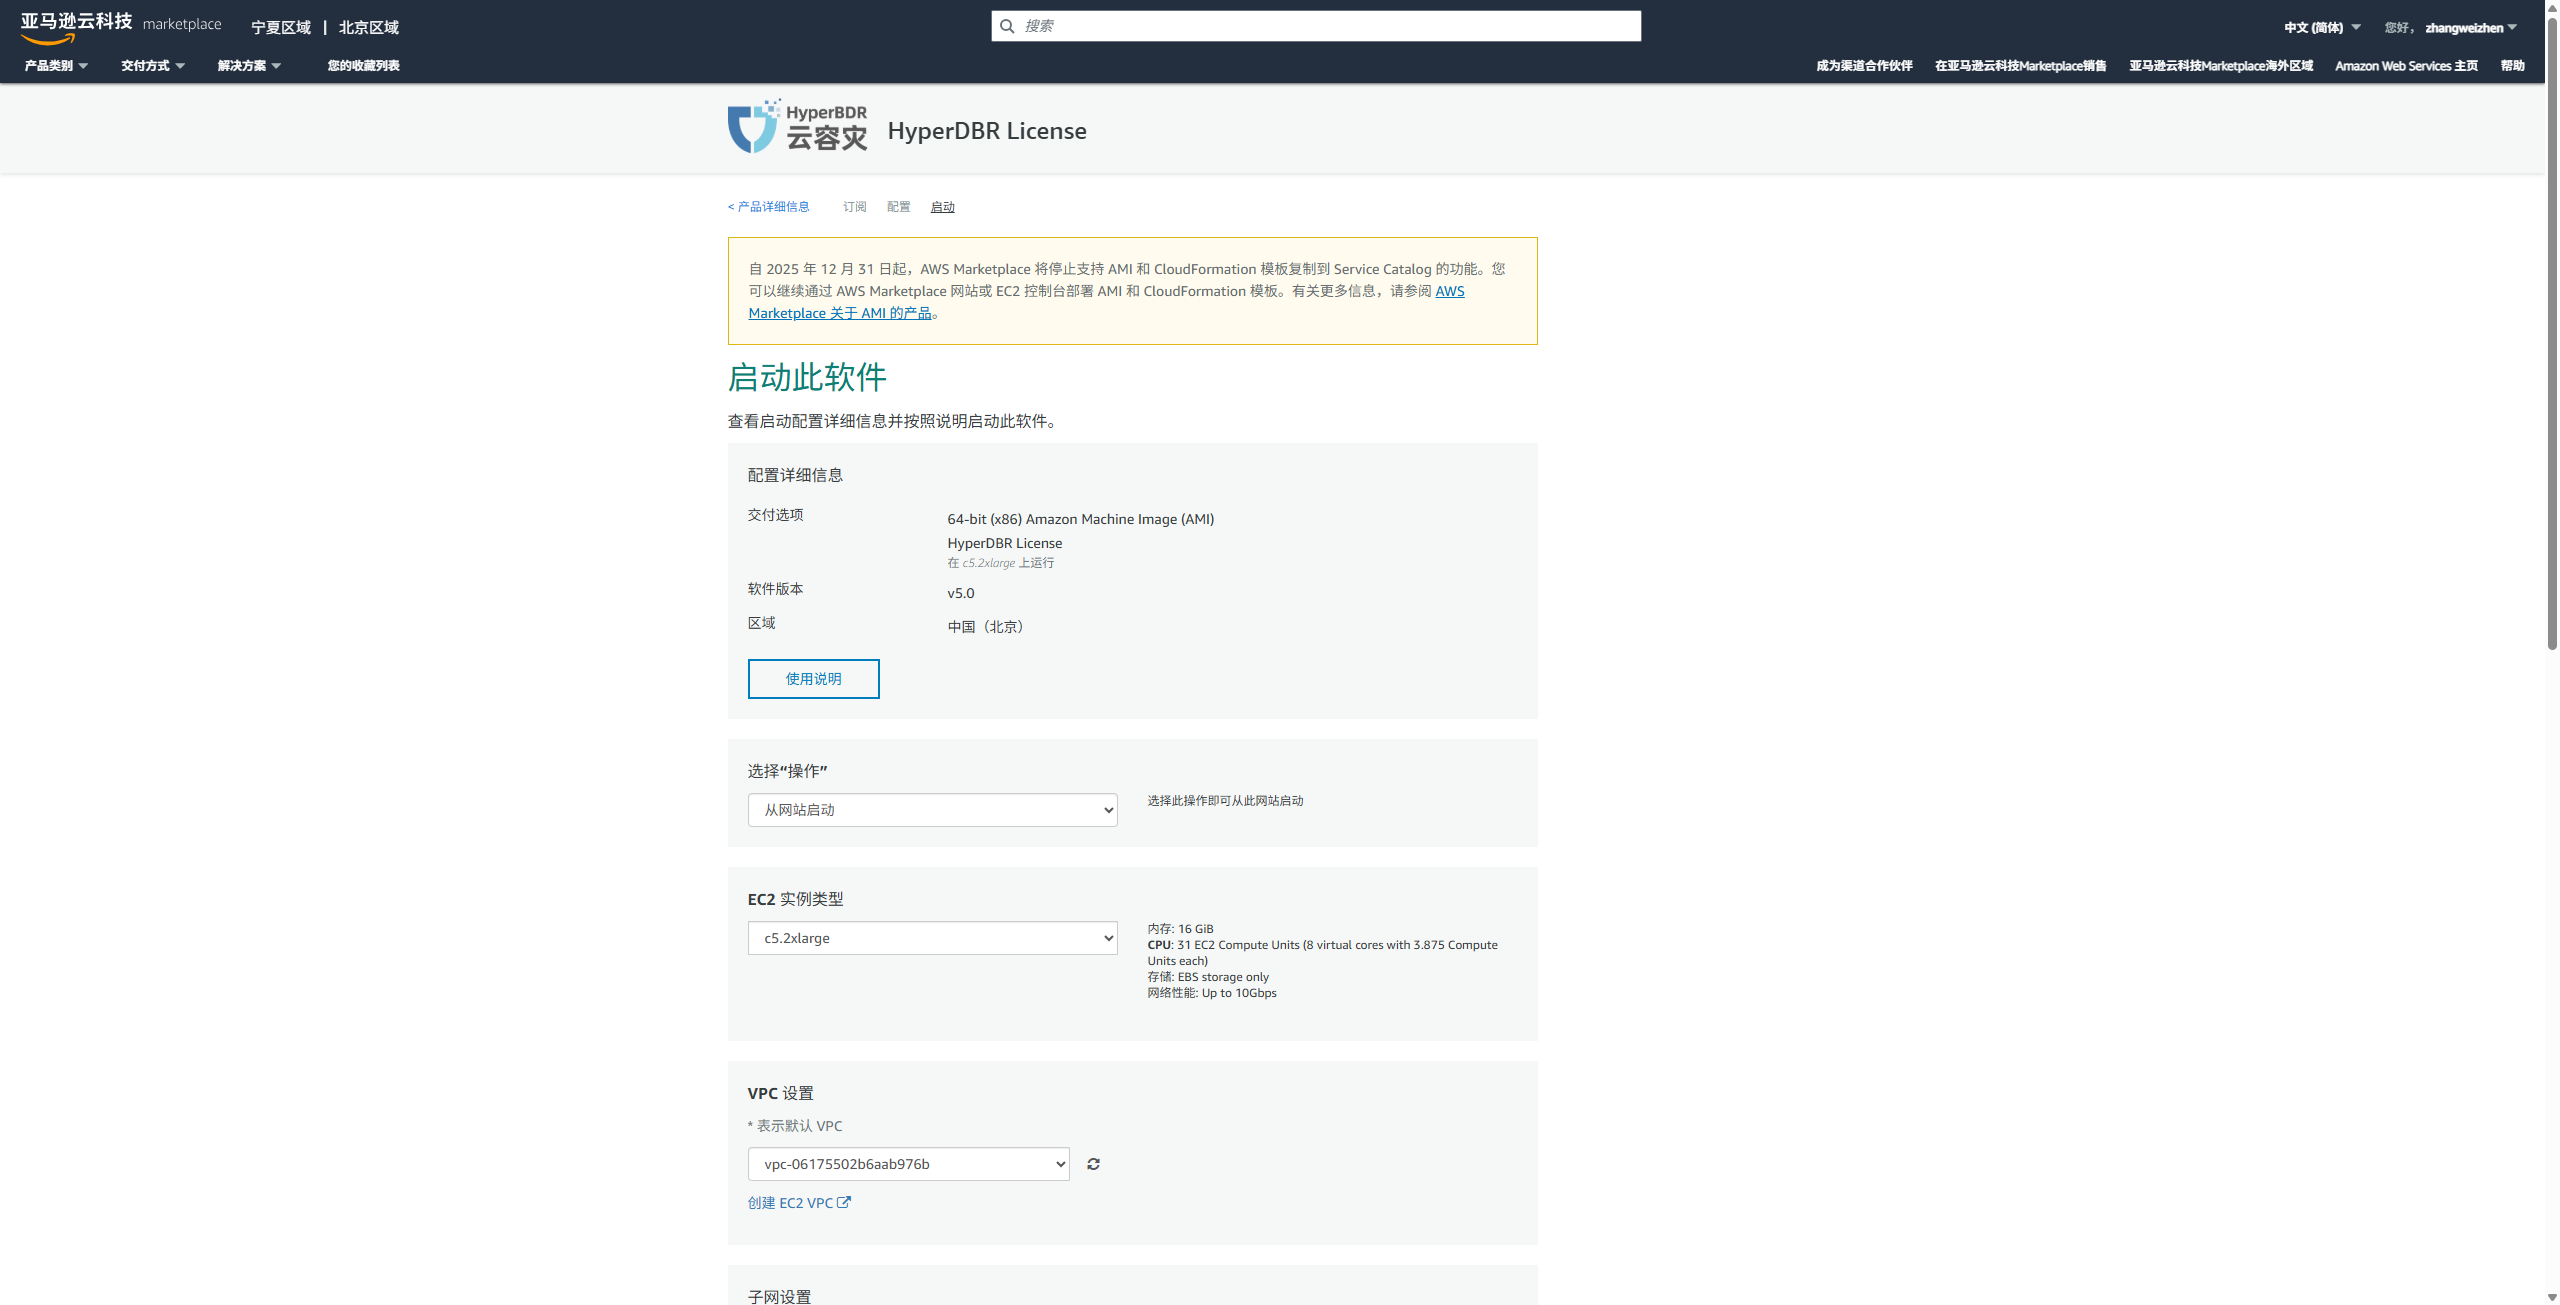This screenshot has height=1305, width=2560.
Task: Open 成为渠道合作伙伴 link
Action: click(x=1864, y=66)
